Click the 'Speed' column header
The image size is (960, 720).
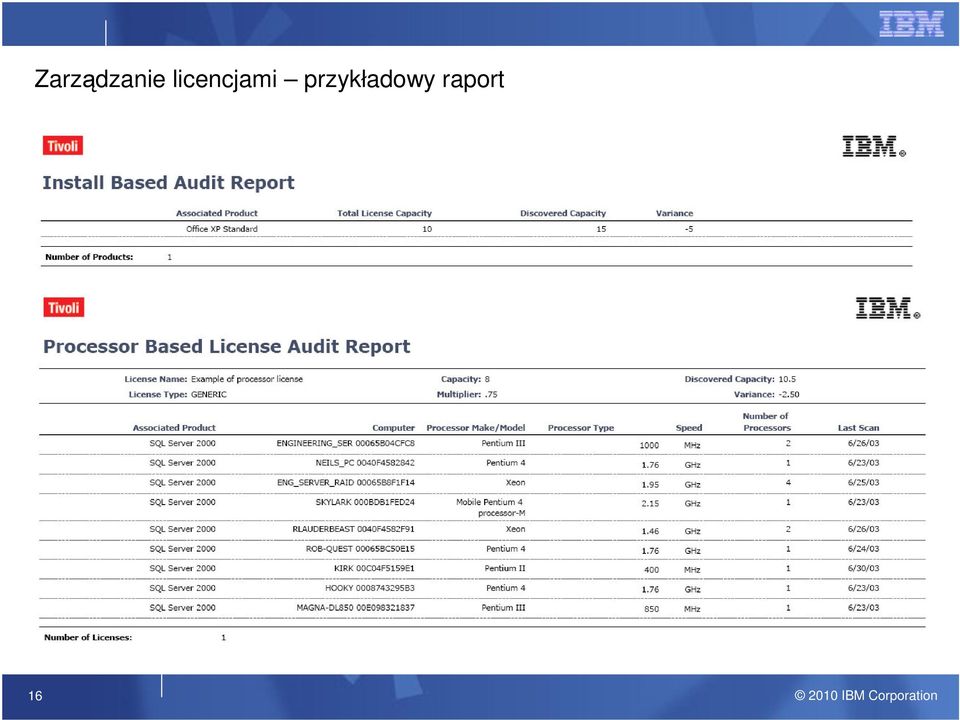pyautogui.click(x=689, y=428)
